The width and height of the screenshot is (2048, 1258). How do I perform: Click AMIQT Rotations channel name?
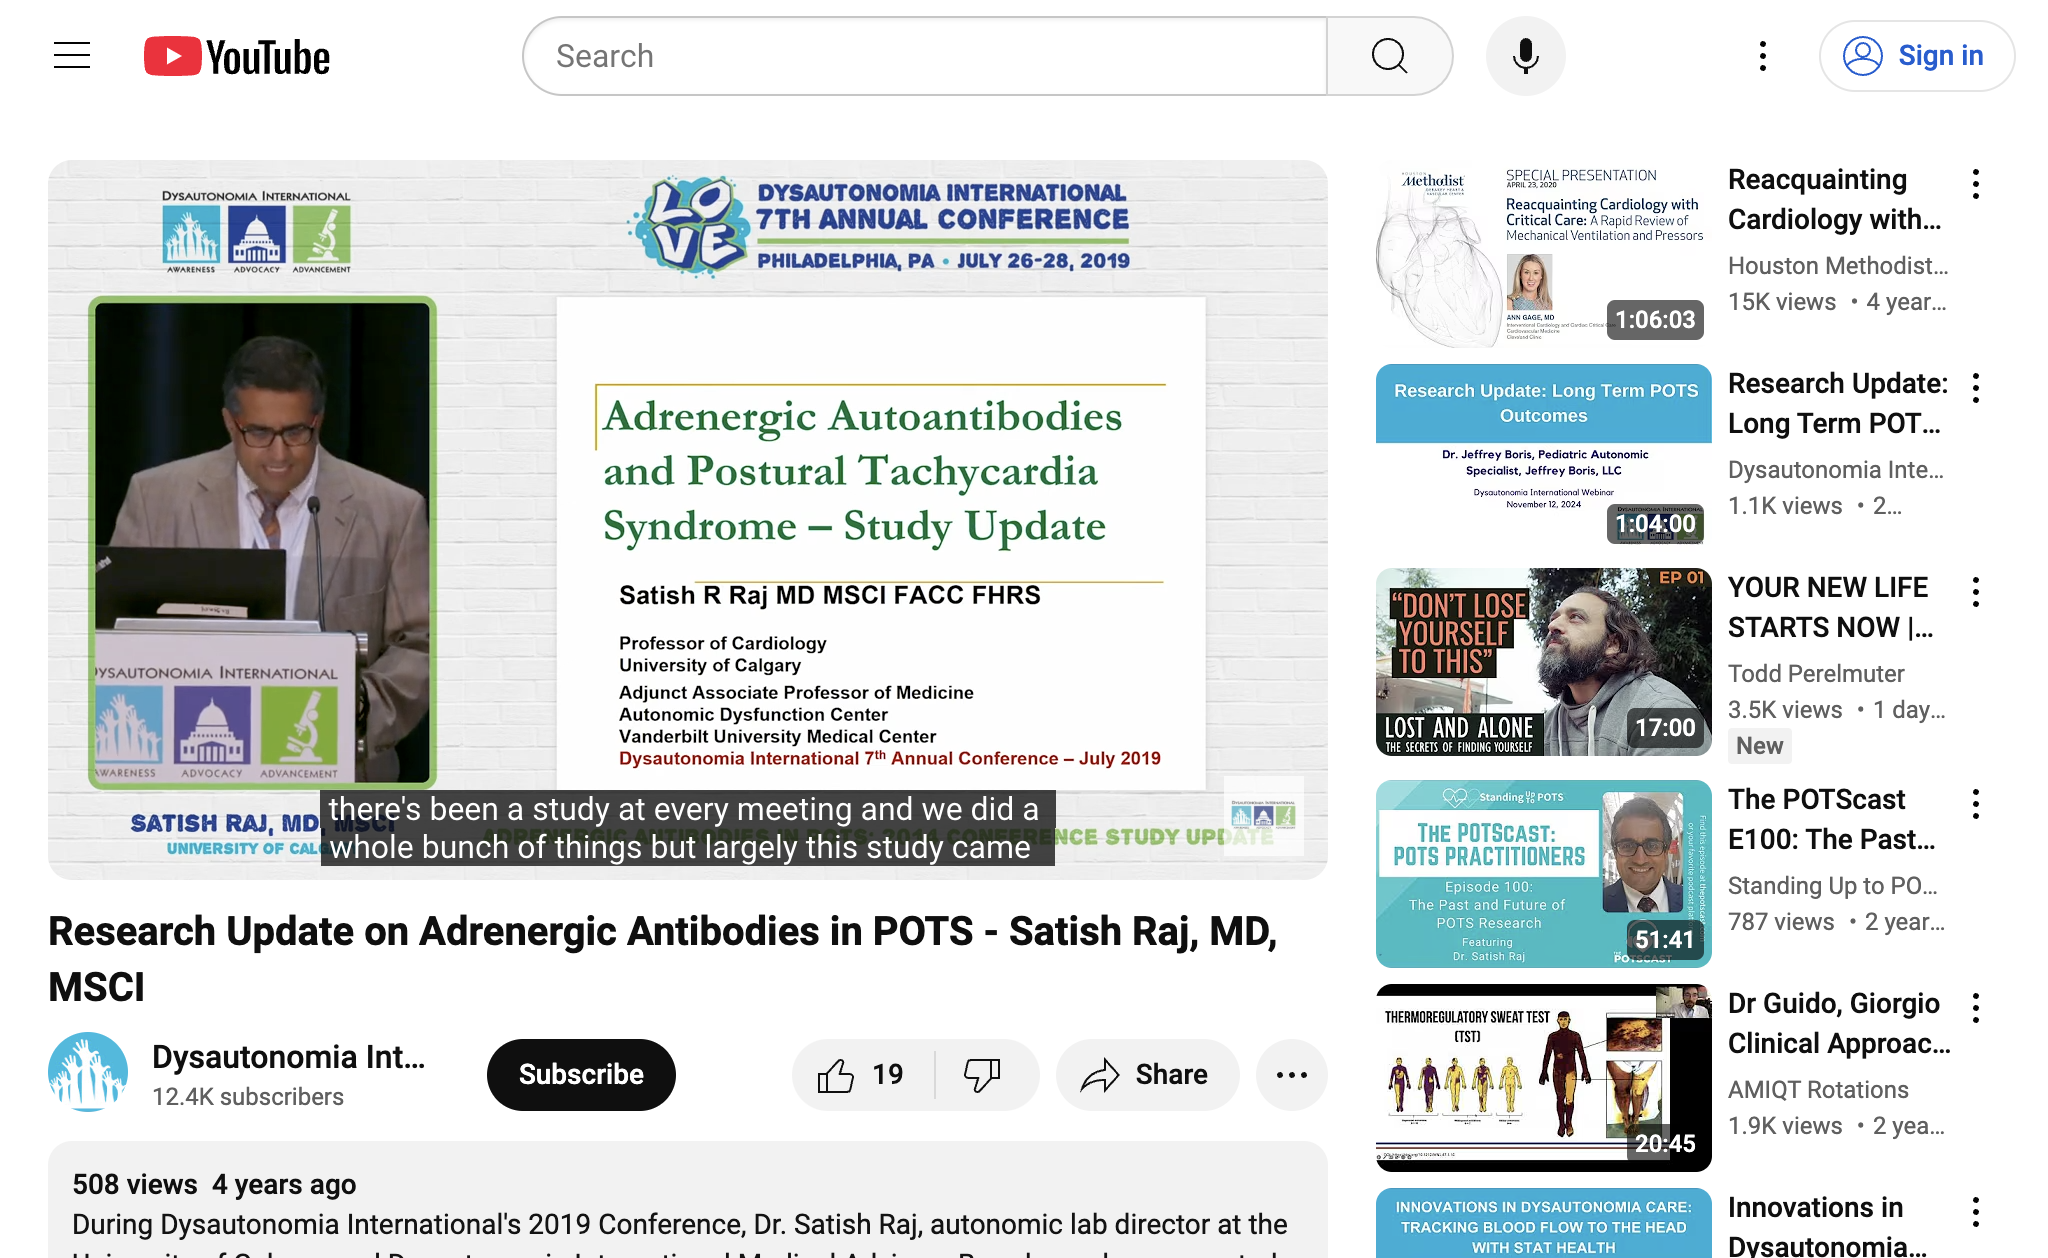pyautogui.click(x=1818, y=1090)
